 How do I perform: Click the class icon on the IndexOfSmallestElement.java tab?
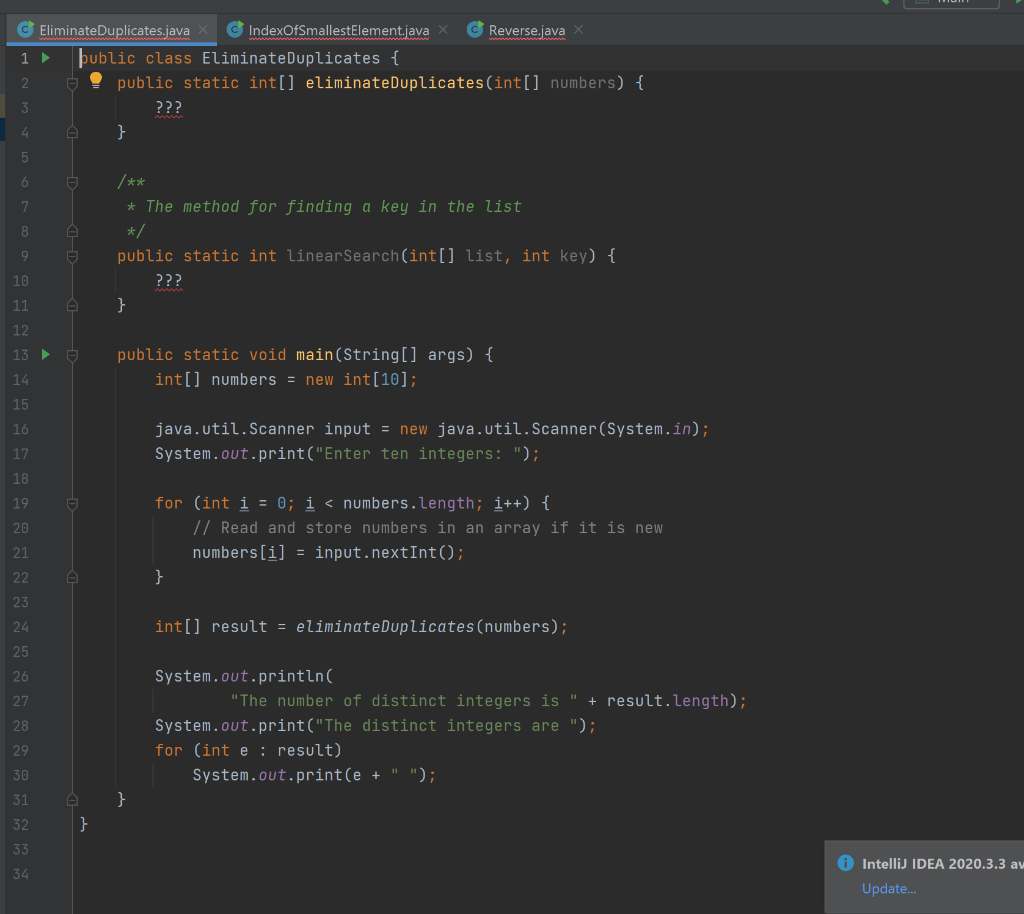pos(235,29)
